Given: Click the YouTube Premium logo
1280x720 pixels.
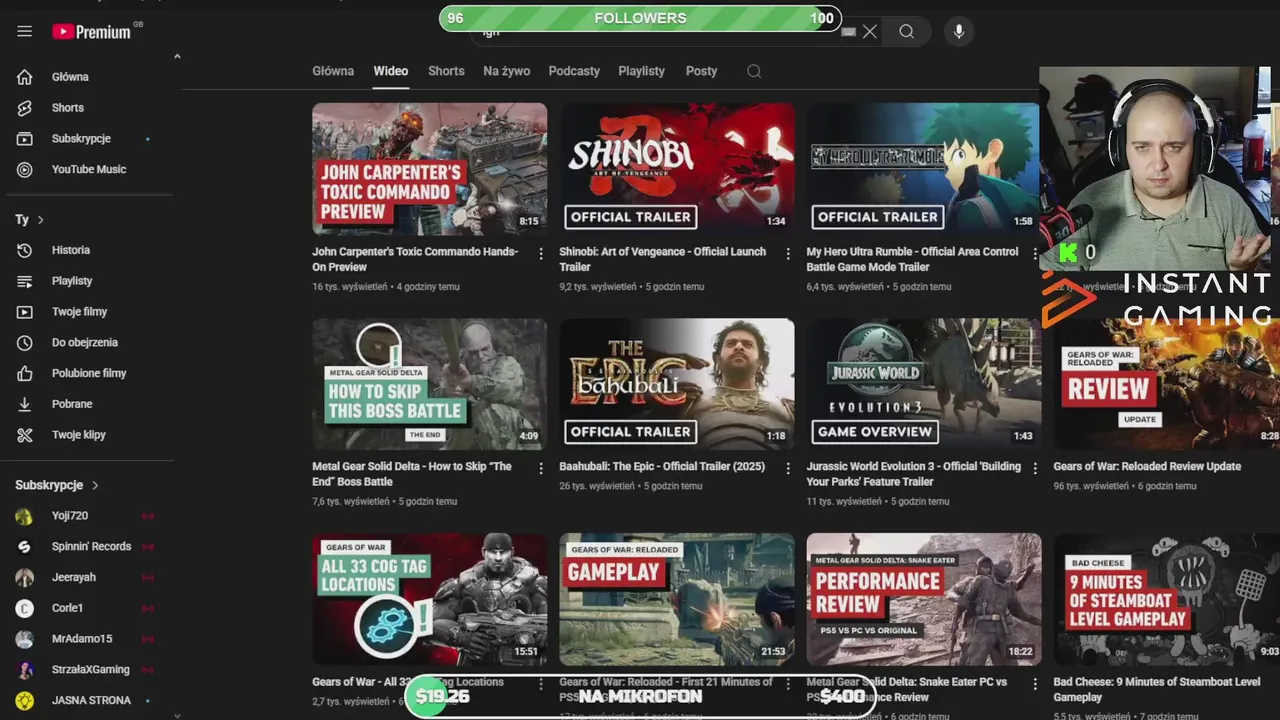Looking at the screenshot, I should [x=92, y=32].
